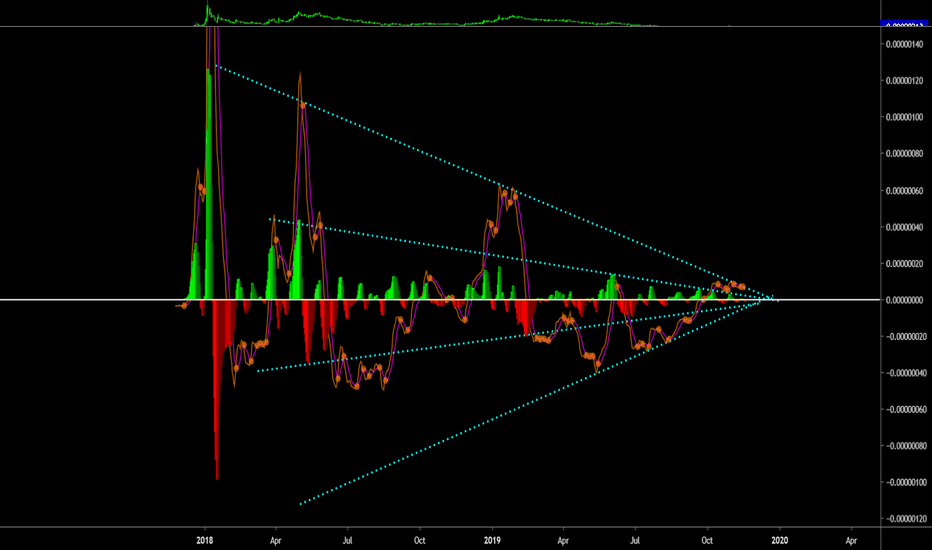
Task: Click the Jul label between 2018 and 2019
Action: [347, 540]
